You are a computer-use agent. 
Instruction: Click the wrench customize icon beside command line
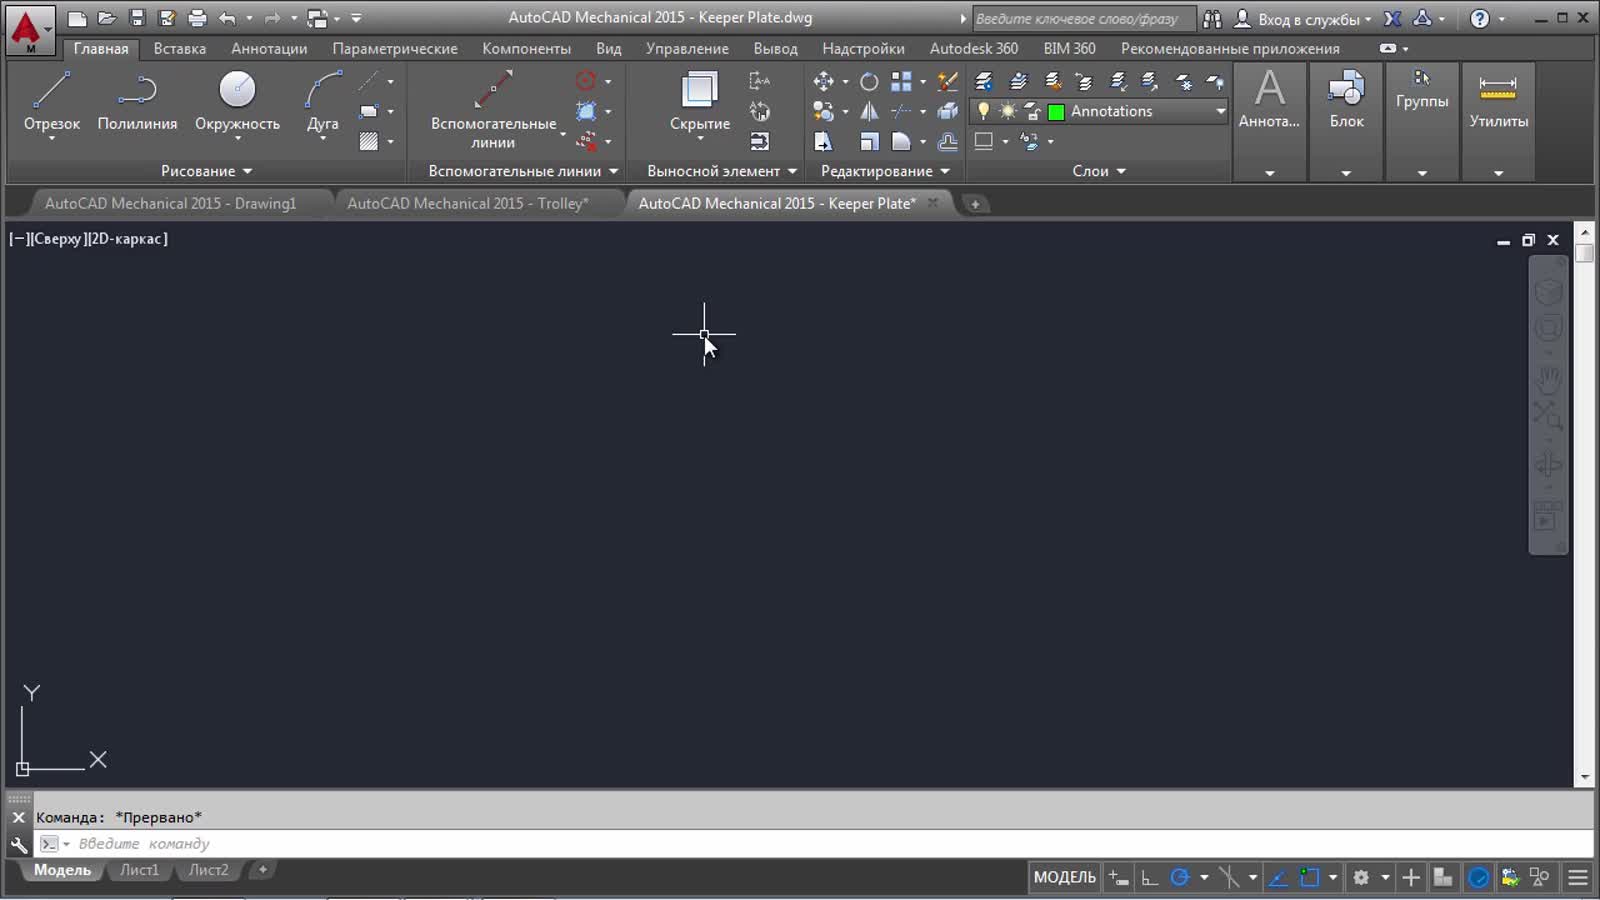coord(19,844)
